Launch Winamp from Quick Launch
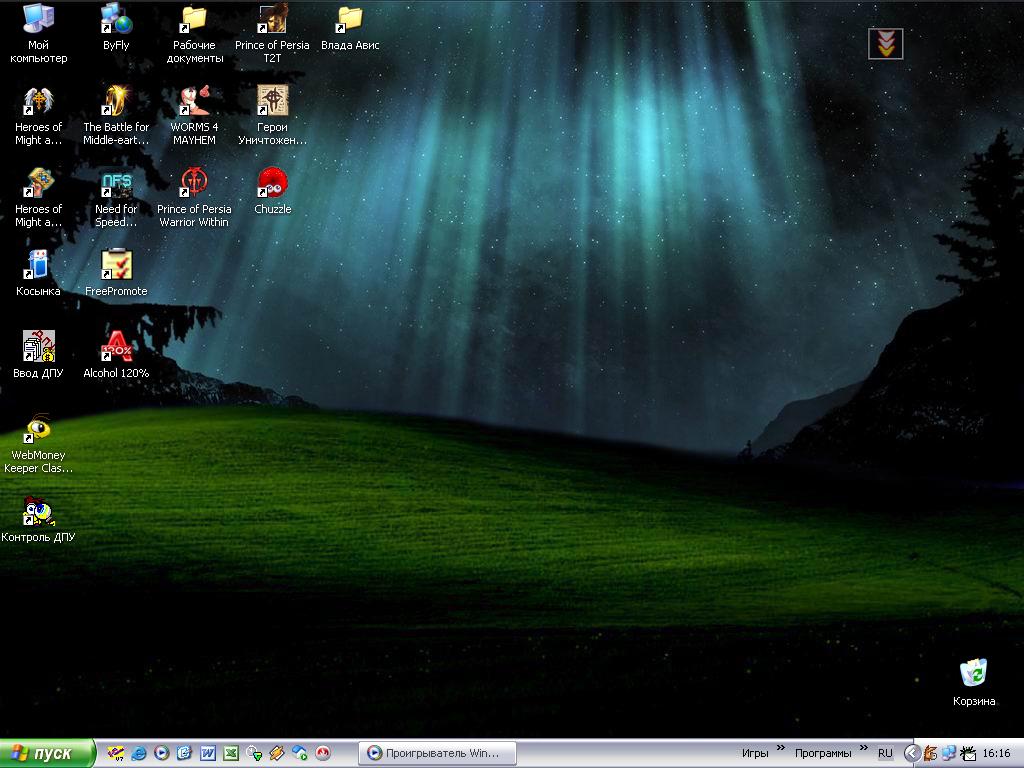 (277, 753)
